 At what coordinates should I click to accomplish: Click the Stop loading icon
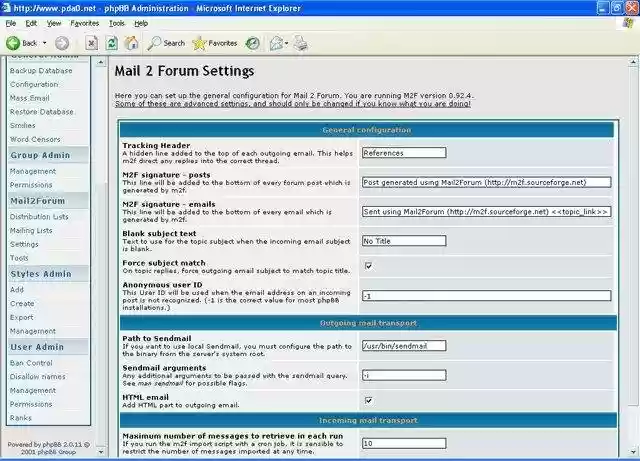pos(91,43)
